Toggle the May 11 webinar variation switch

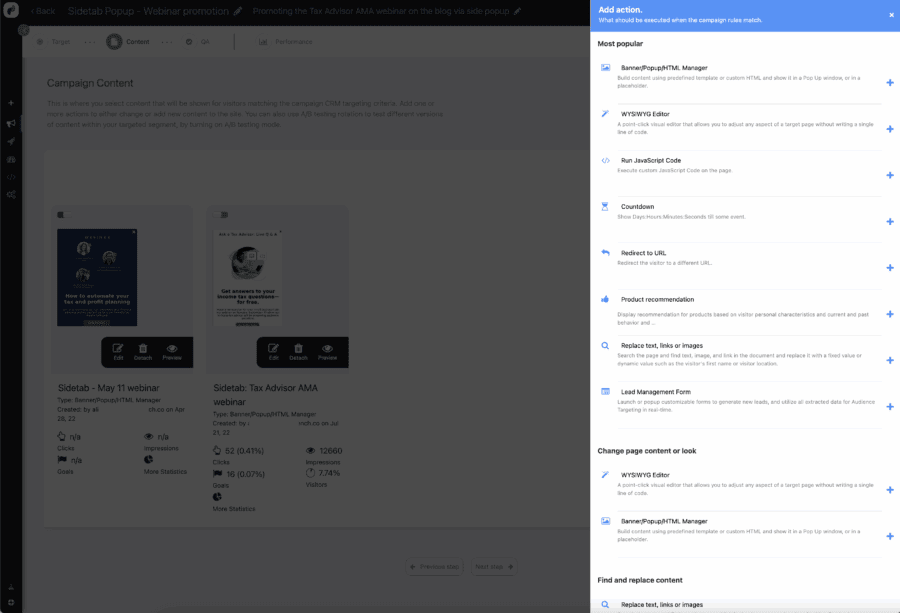click(x=61, y=214)
